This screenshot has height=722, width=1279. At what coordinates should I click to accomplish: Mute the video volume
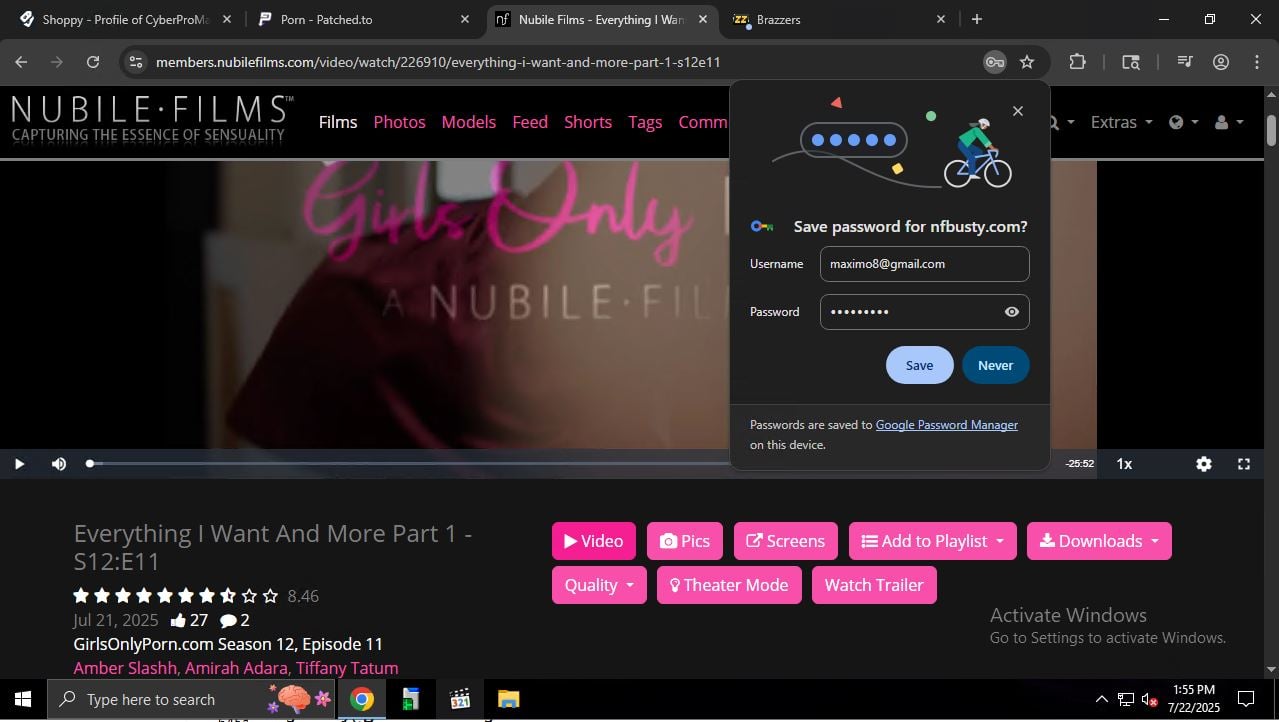(59, 464)
